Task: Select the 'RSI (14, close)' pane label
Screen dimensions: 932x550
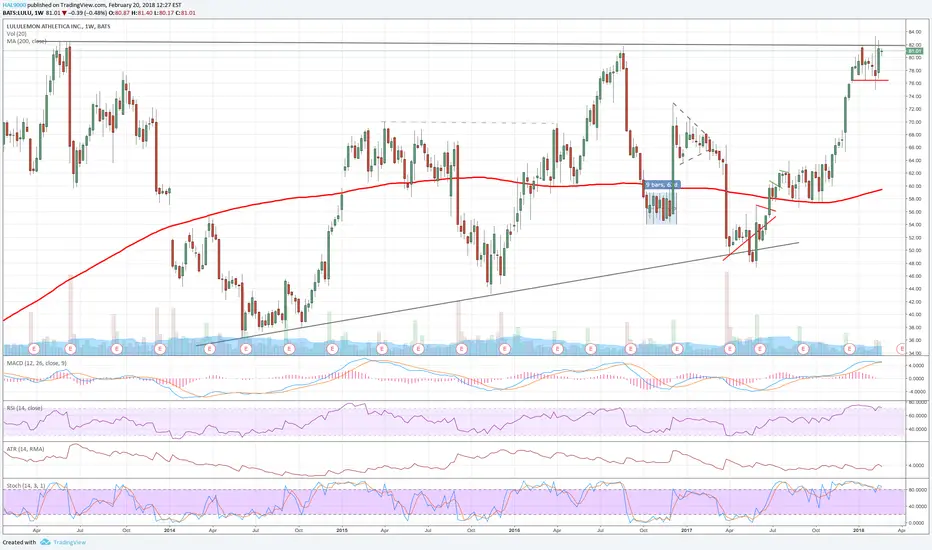Action: 24,408
